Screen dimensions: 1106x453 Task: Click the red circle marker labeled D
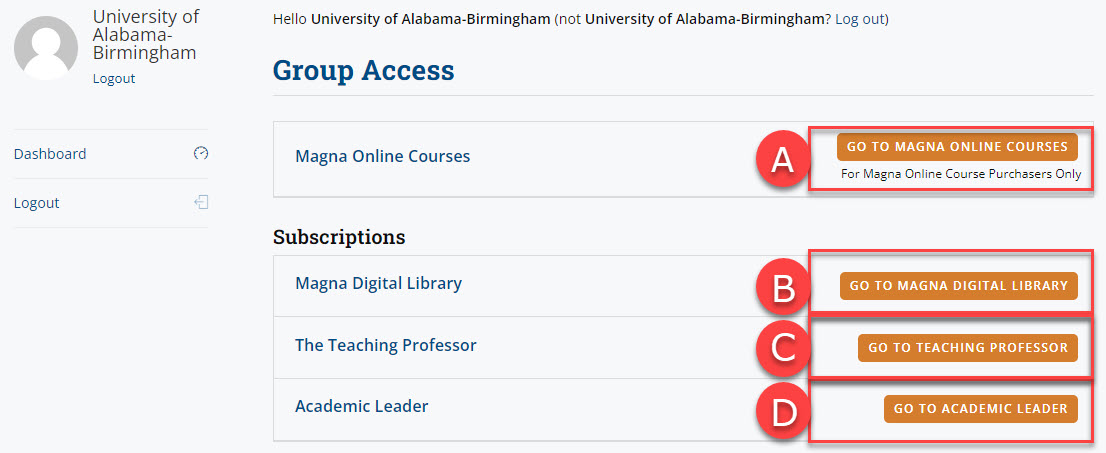(x=783, y=409)
